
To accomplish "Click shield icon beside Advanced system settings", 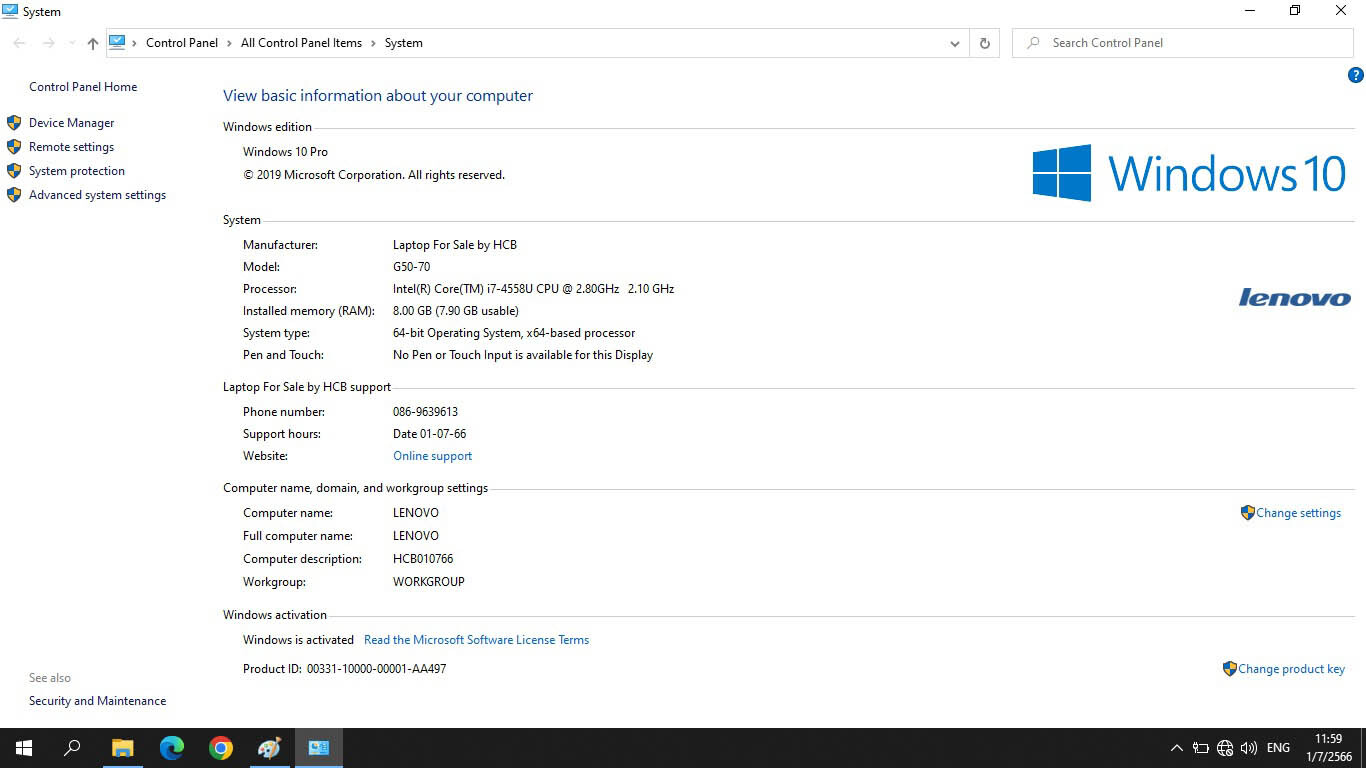I will pos(14,195).
